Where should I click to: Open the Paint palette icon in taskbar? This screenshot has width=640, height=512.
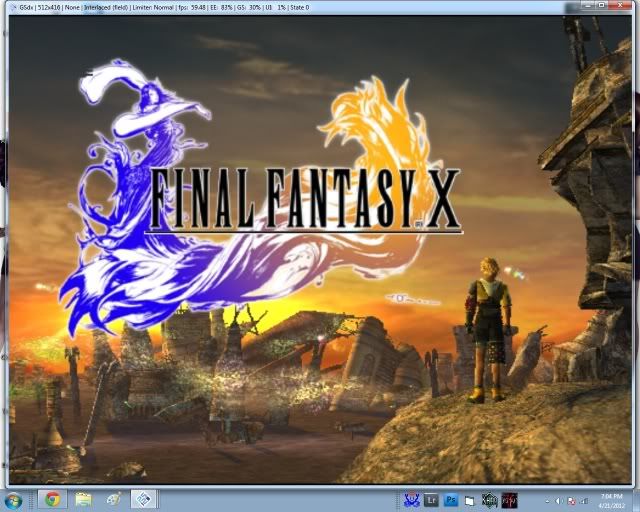(x=114, y=499)
